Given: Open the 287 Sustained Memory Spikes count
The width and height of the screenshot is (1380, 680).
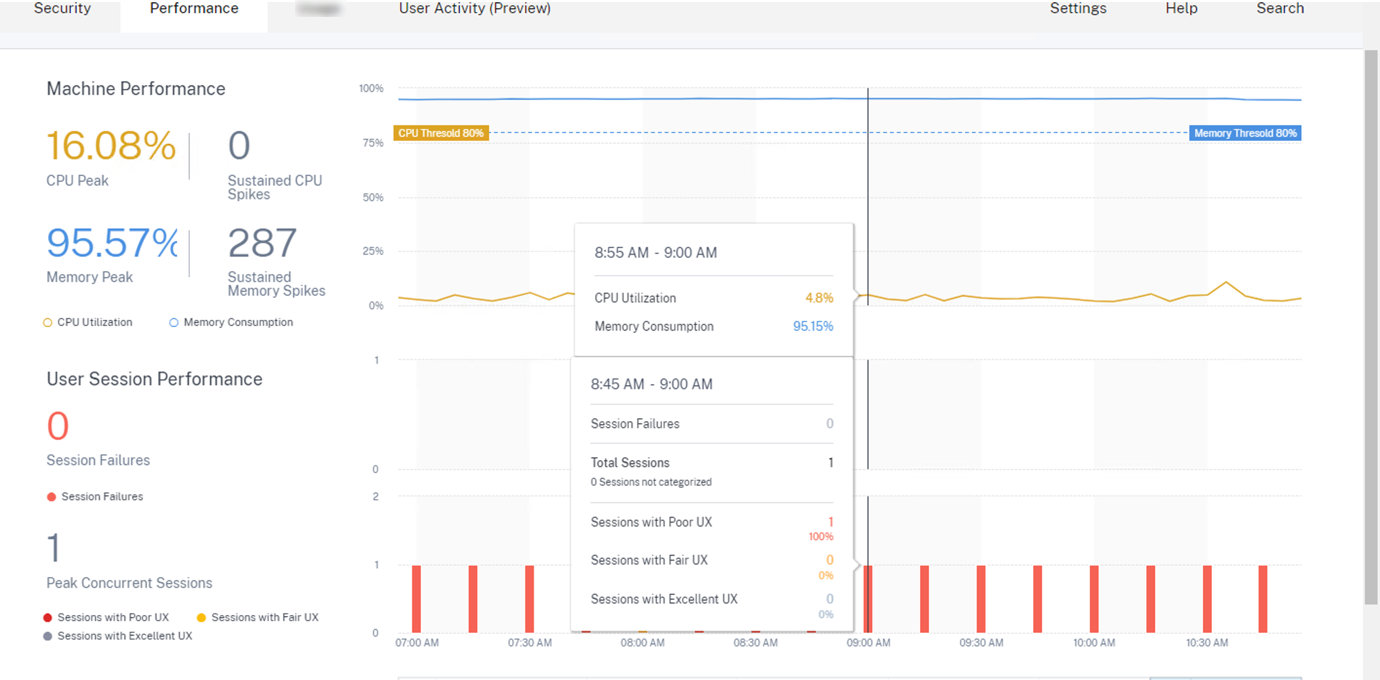Looking at the screenshot, I should 262,243.
